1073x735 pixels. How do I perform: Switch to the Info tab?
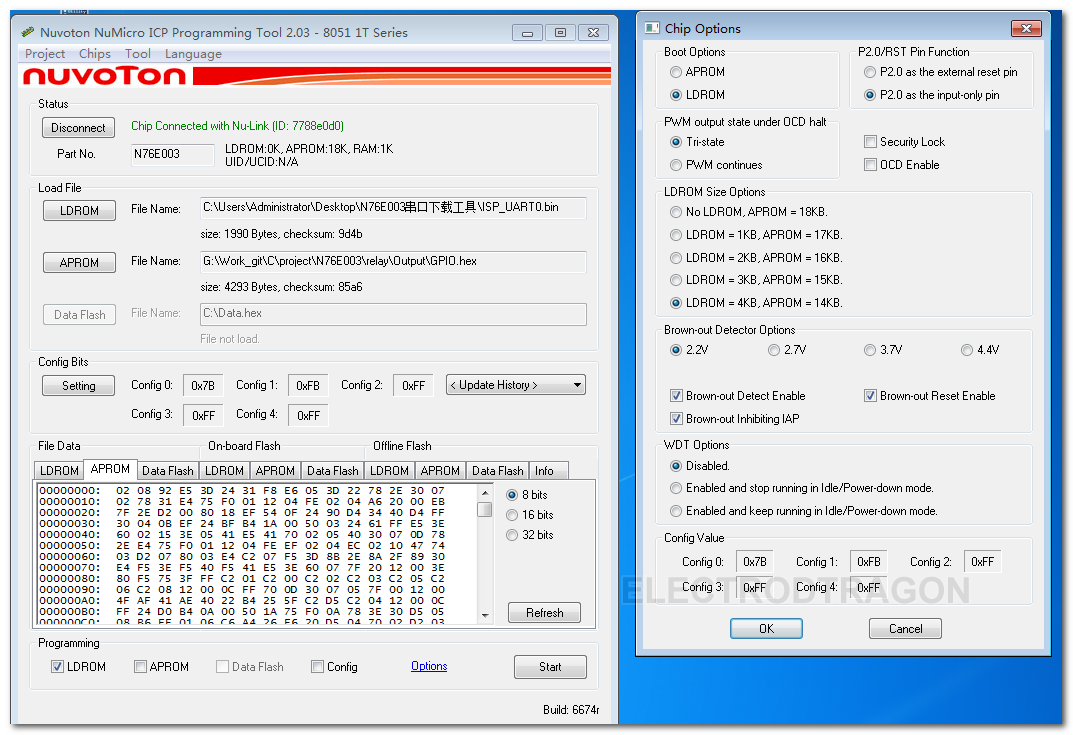click(544, 470)
